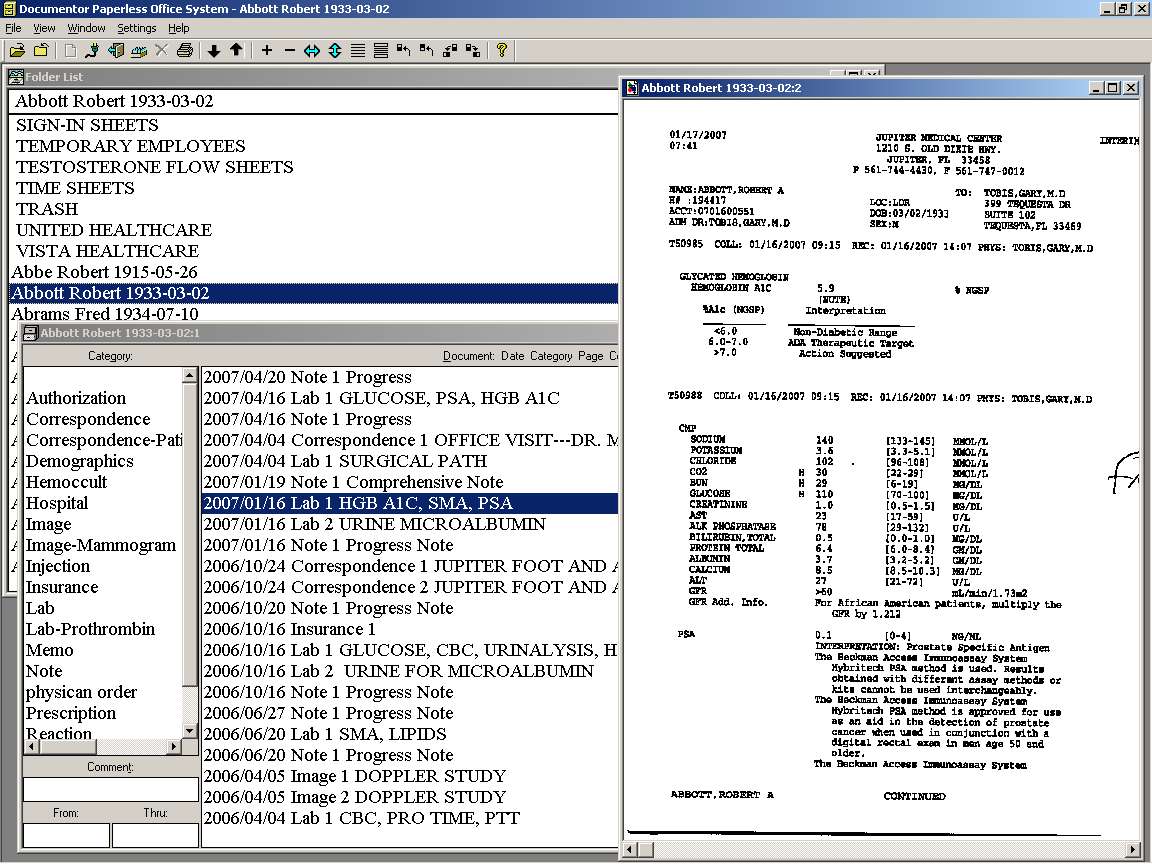This screenshot has width=1152, height=864.
Task: Click the plus zoom-in toolbar icon
Action: pyautogui.click(x=267, y=50)
